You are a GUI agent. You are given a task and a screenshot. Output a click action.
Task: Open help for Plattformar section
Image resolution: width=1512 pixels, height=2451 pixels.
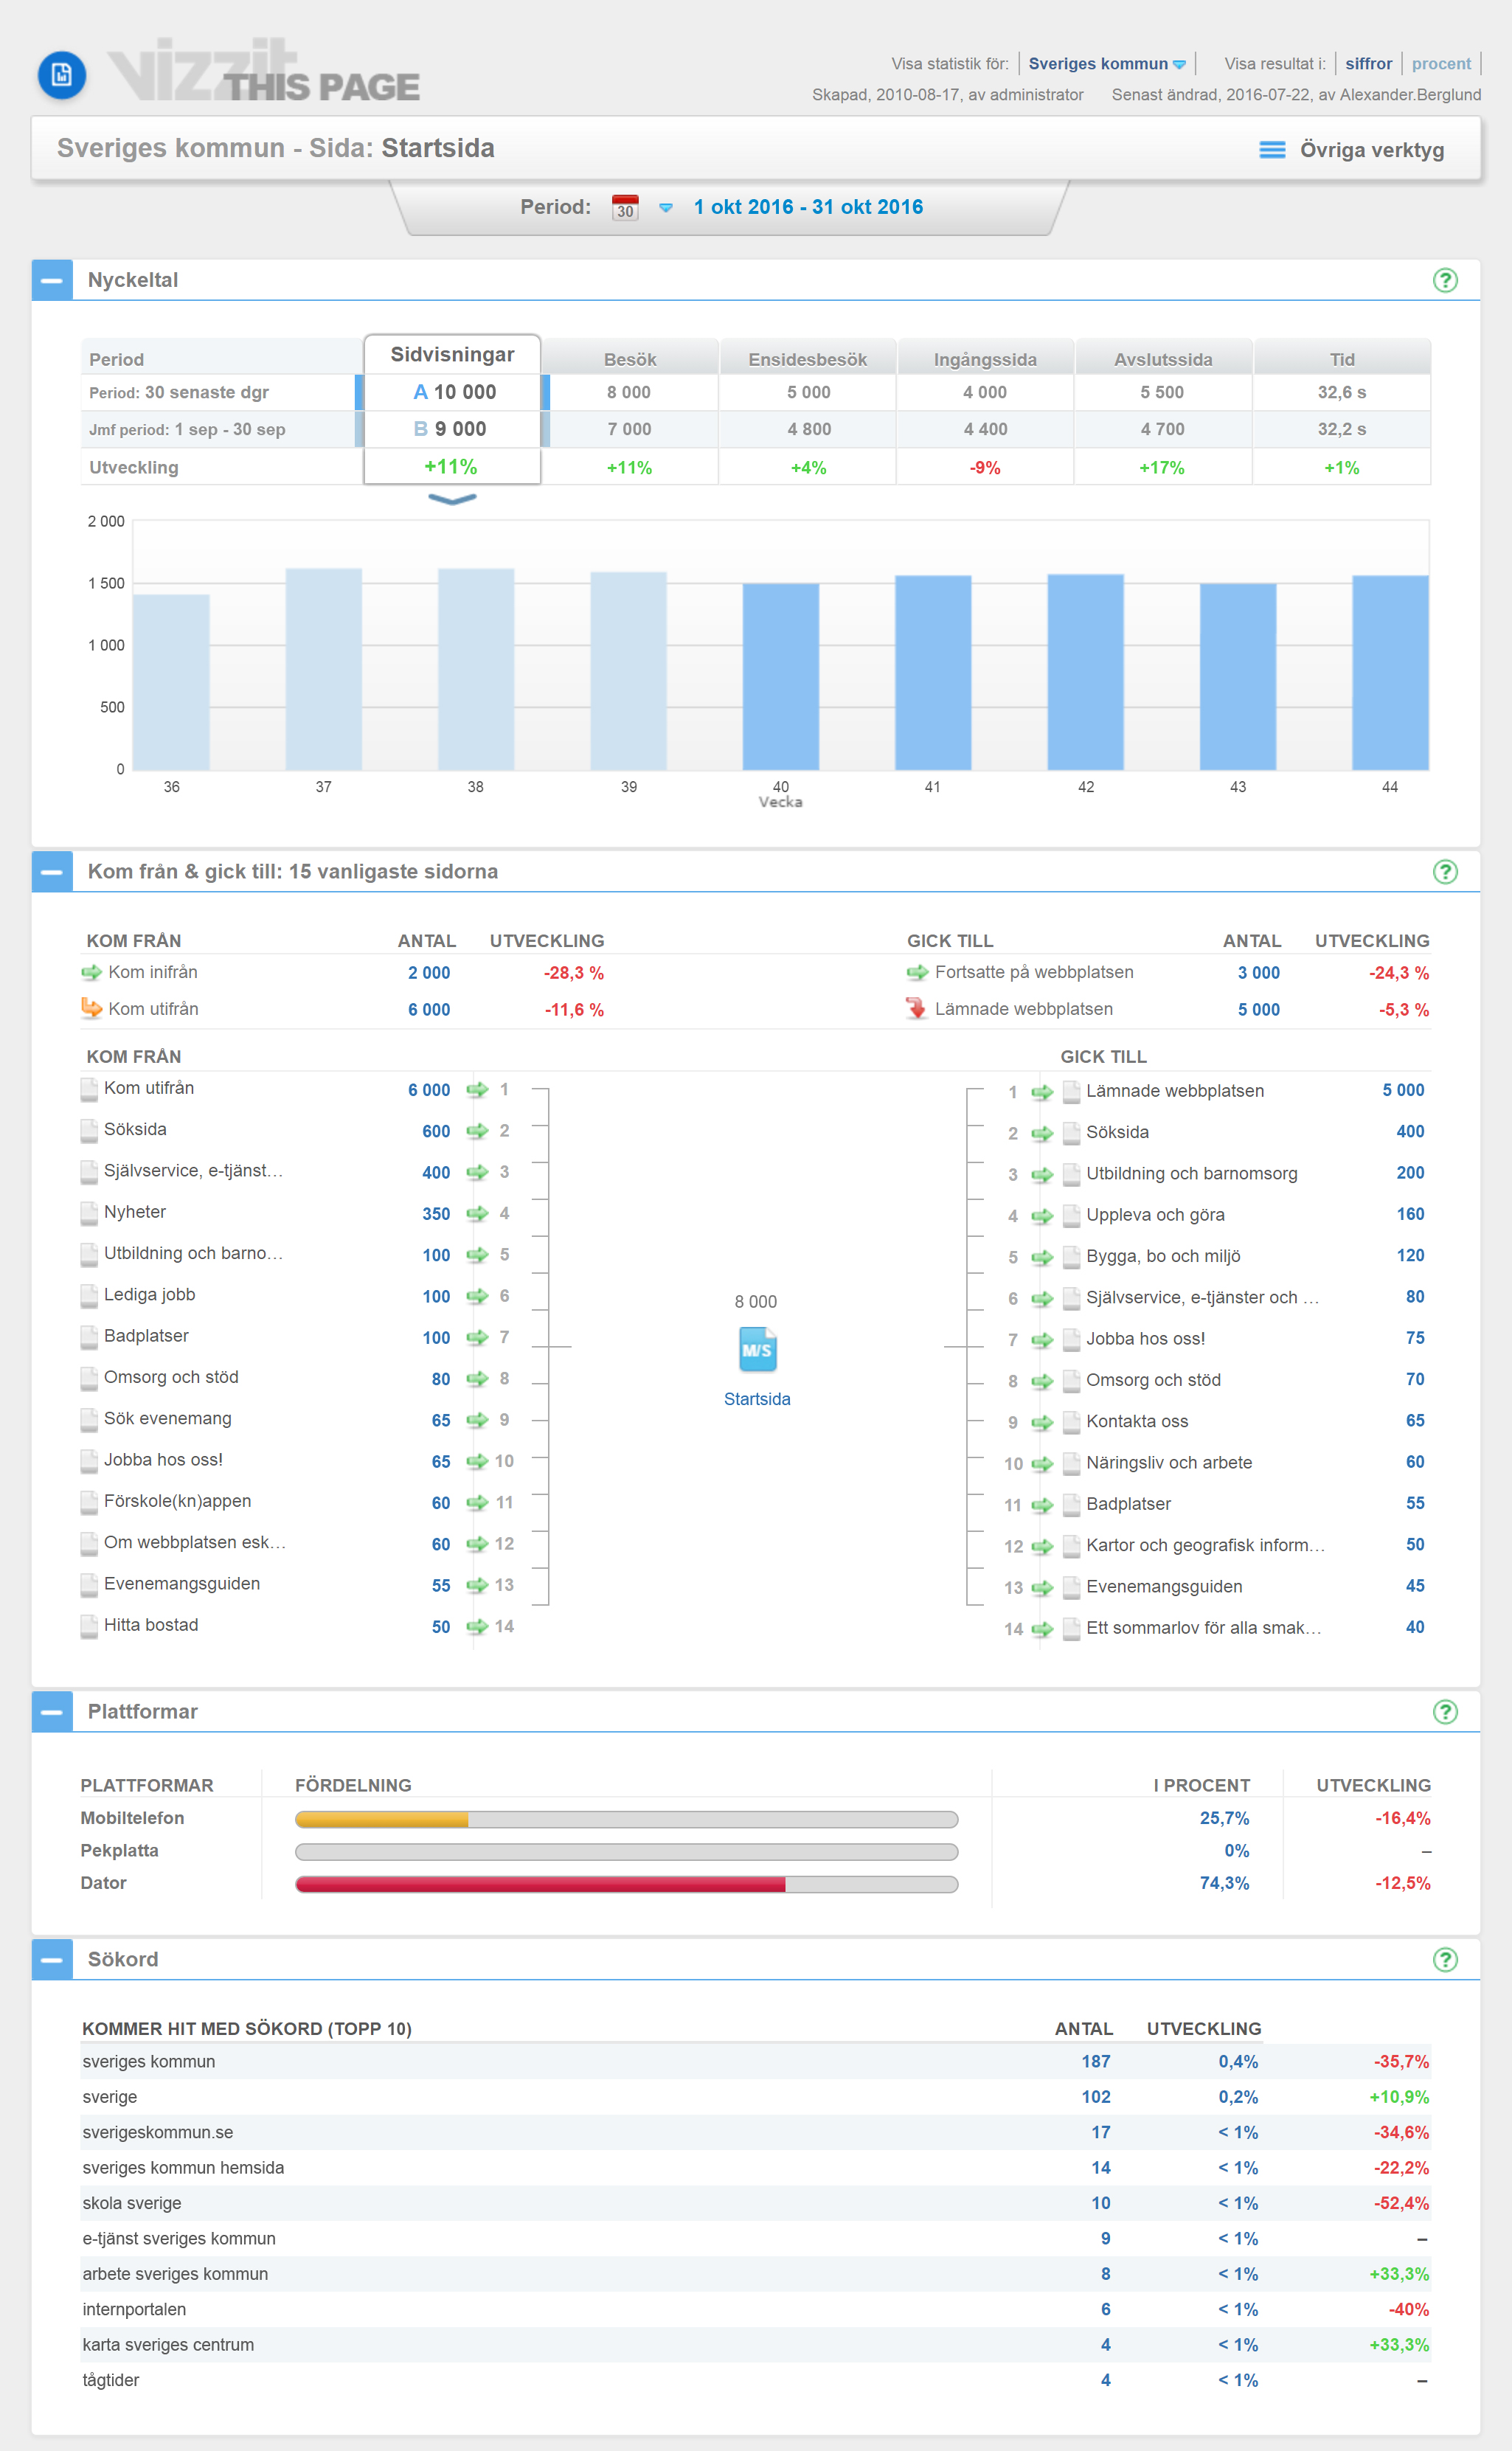click(1445, 1711)
